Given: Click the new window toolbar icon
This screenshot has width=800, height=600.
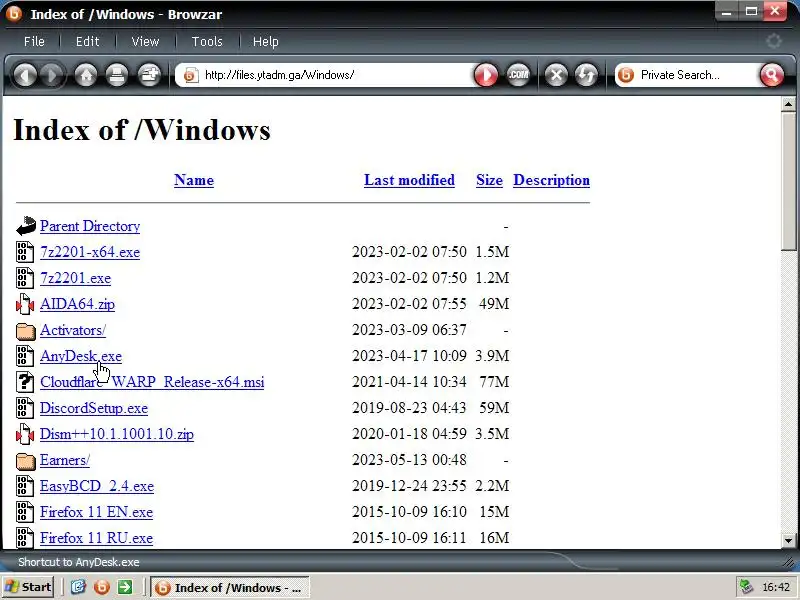Looking at the screenshot, I should coord(149,76).
